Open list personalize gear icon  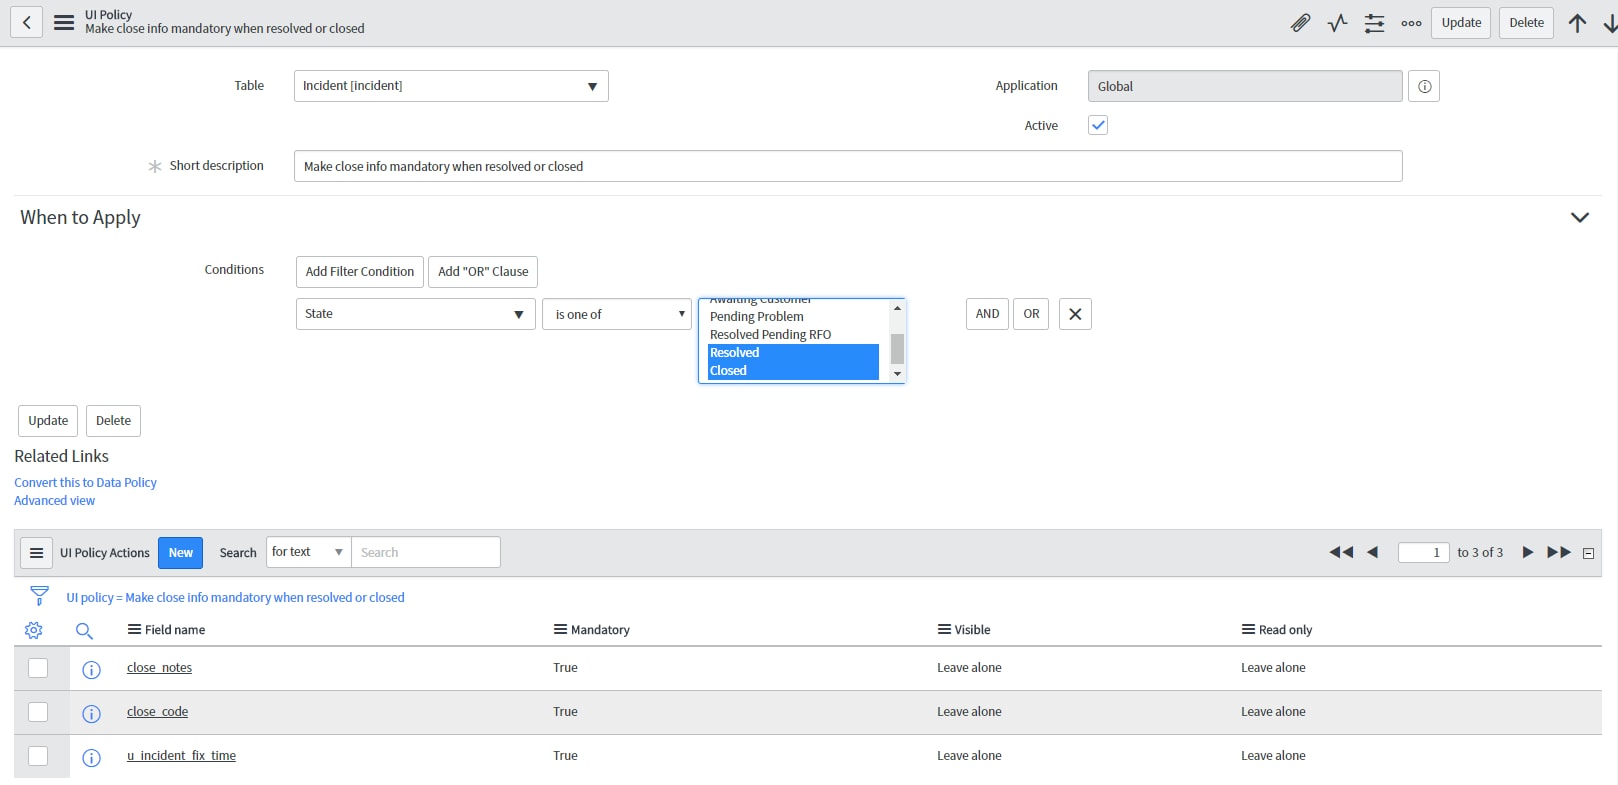(x=33, y=630)
